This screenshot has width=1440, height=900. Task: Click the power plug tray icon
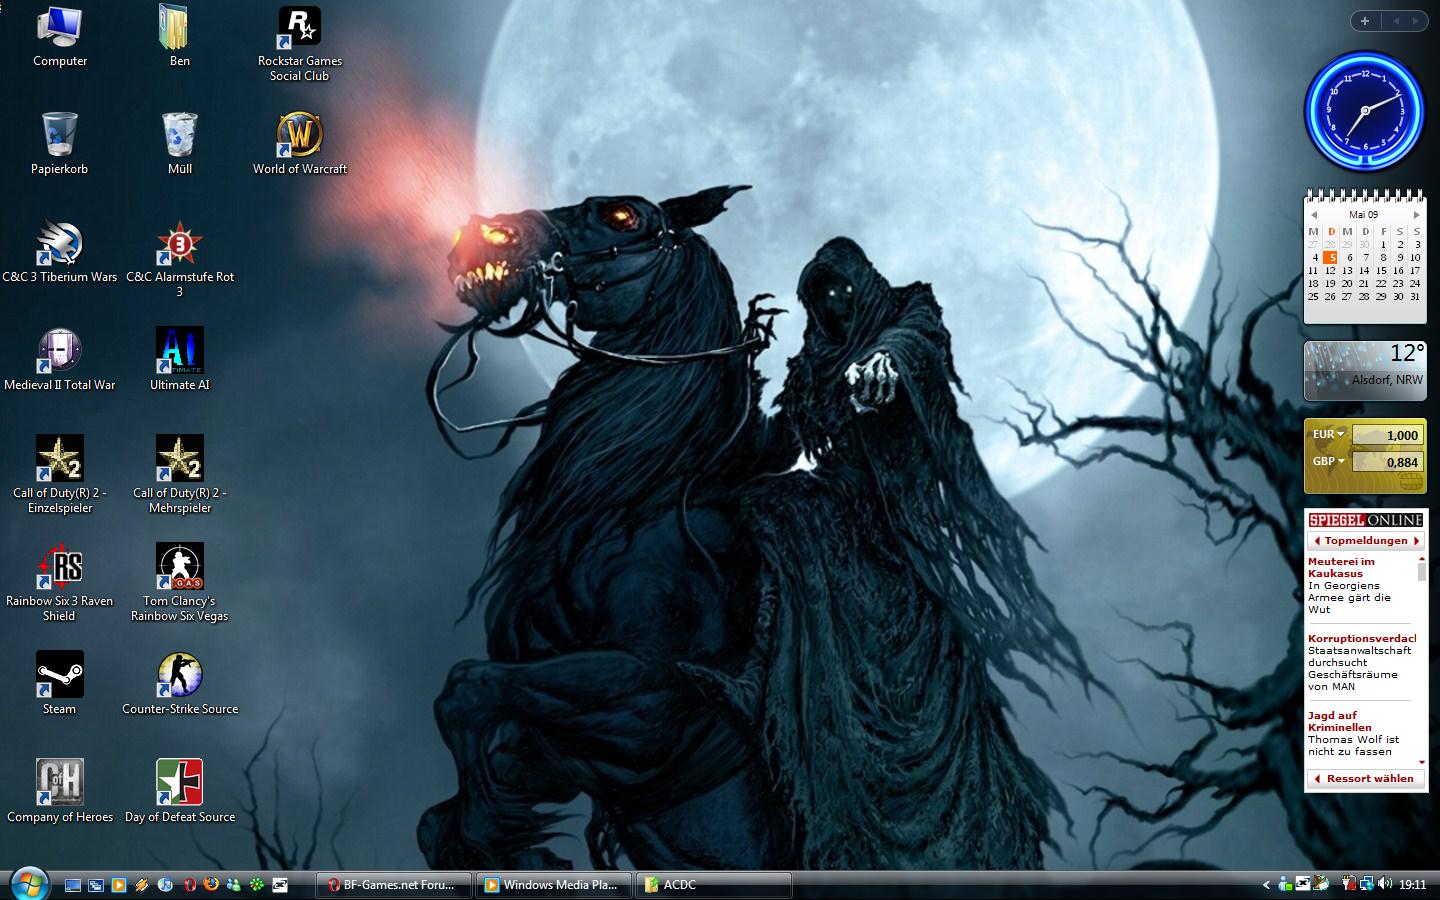click(1349, 884)
